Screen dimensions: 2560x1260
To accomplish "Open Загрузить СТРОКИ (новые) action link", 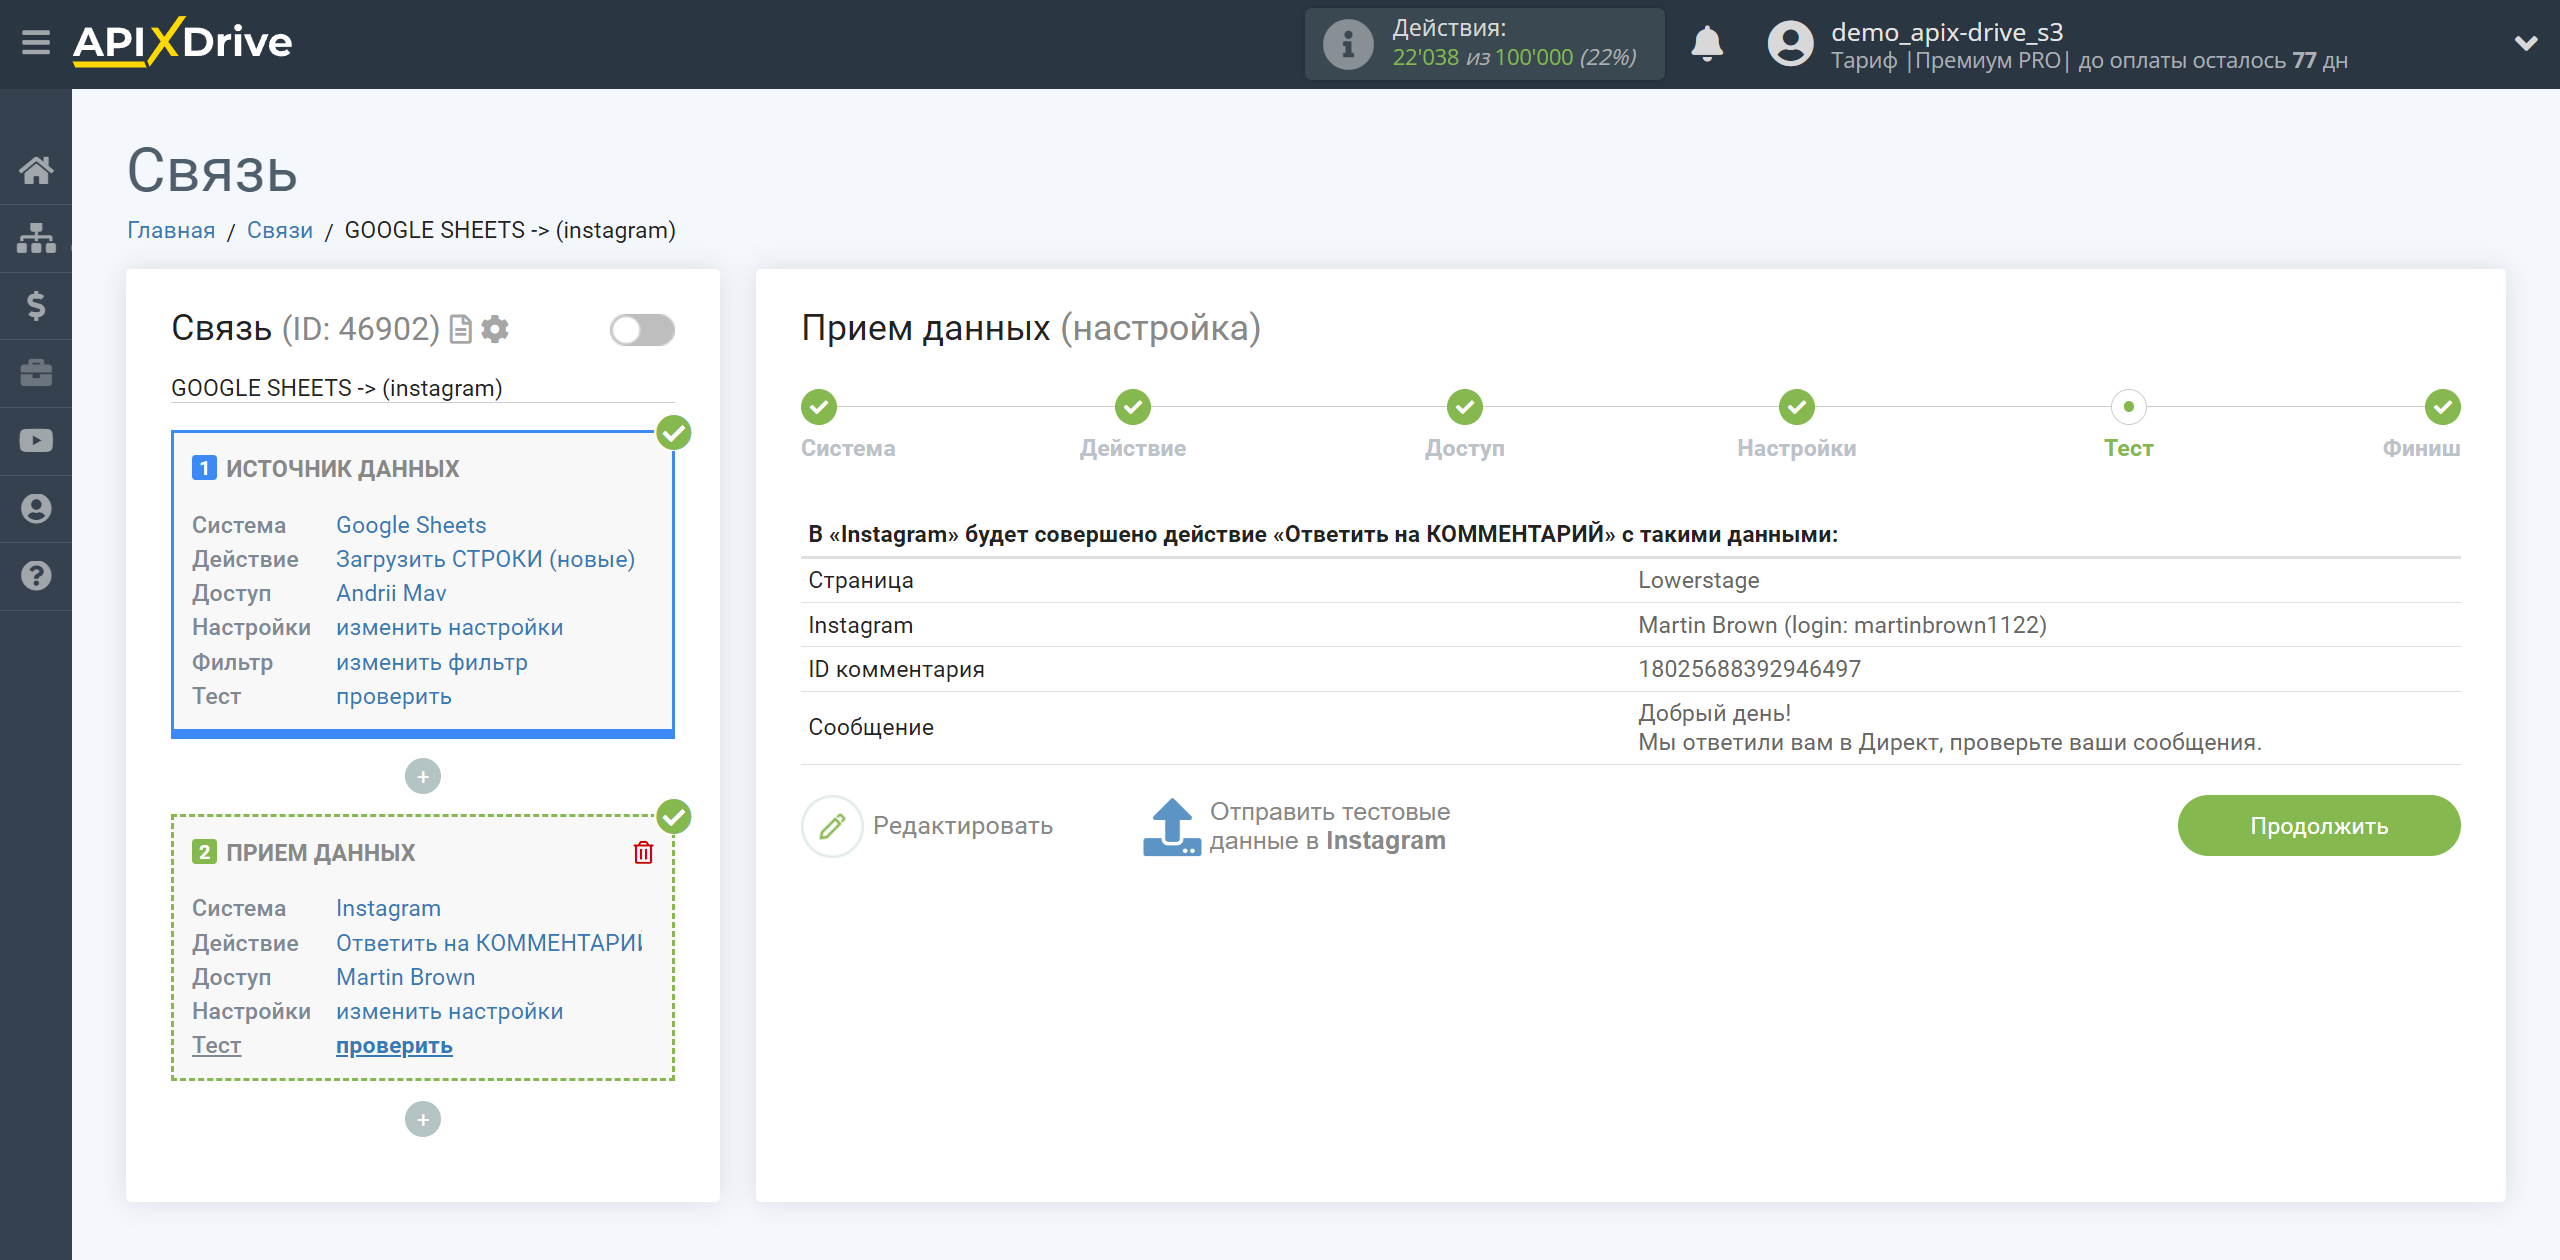I will [x=485, y=559].
